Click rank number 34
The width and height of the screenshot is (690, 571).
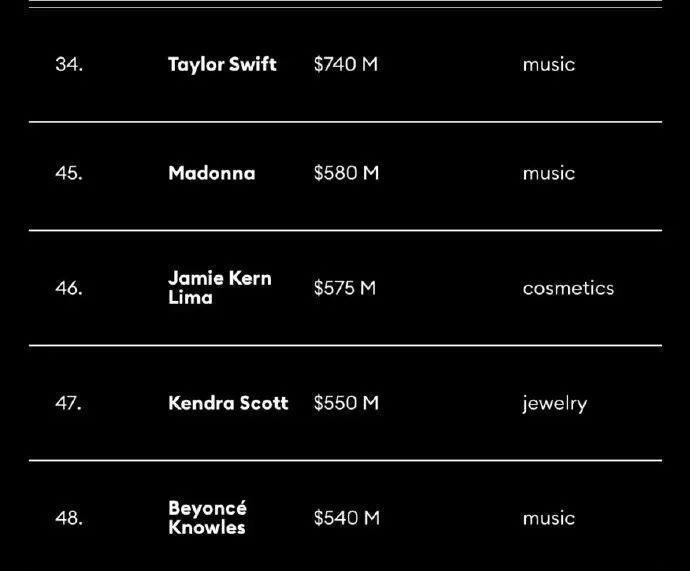click(x=69, y=64)
